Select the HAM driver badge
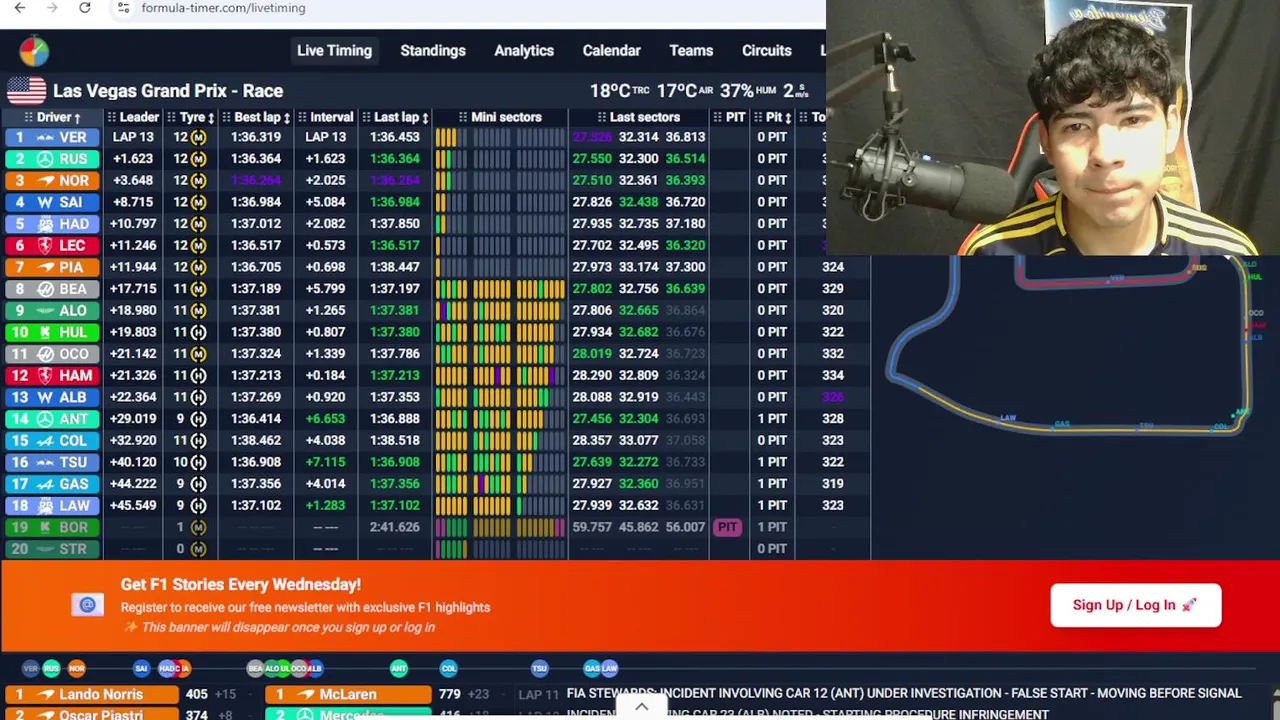Viewport: 1280px width, 720px height. coord(51,376)
